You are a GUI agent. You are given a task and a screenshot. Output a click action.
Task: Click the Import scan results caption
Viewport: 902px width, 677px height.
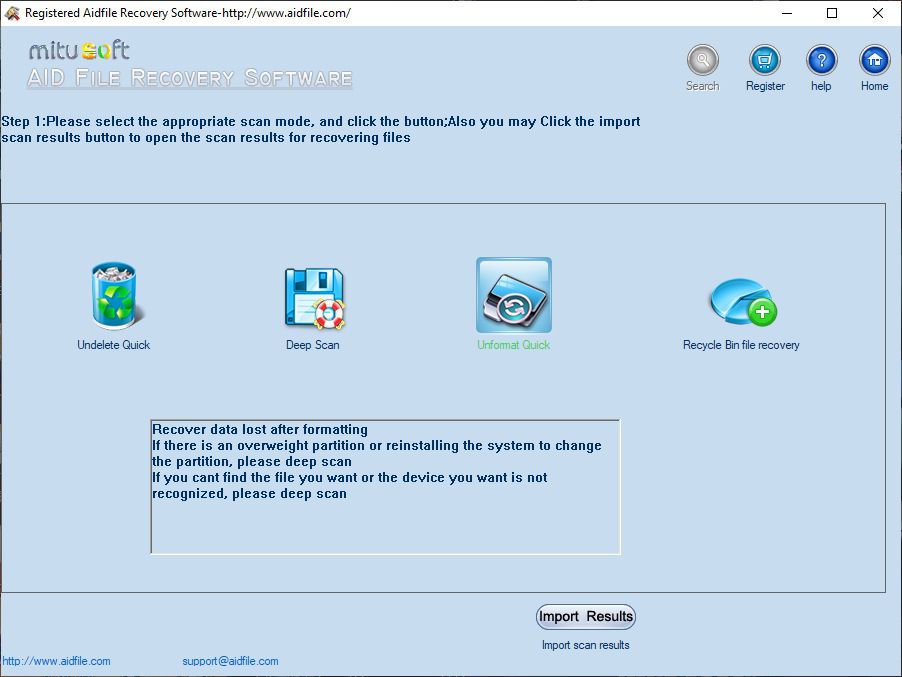586,645
